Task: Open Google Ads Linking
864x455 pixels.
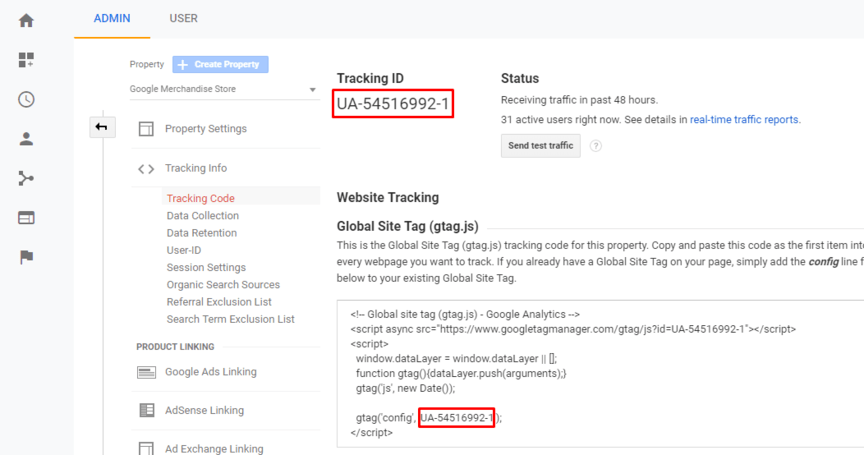Action: (x=211, y=372)
